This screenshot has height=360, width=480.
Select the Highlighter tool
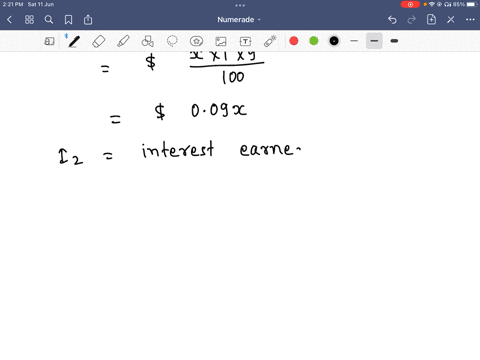pyautogui.click(x=123, y=41)
